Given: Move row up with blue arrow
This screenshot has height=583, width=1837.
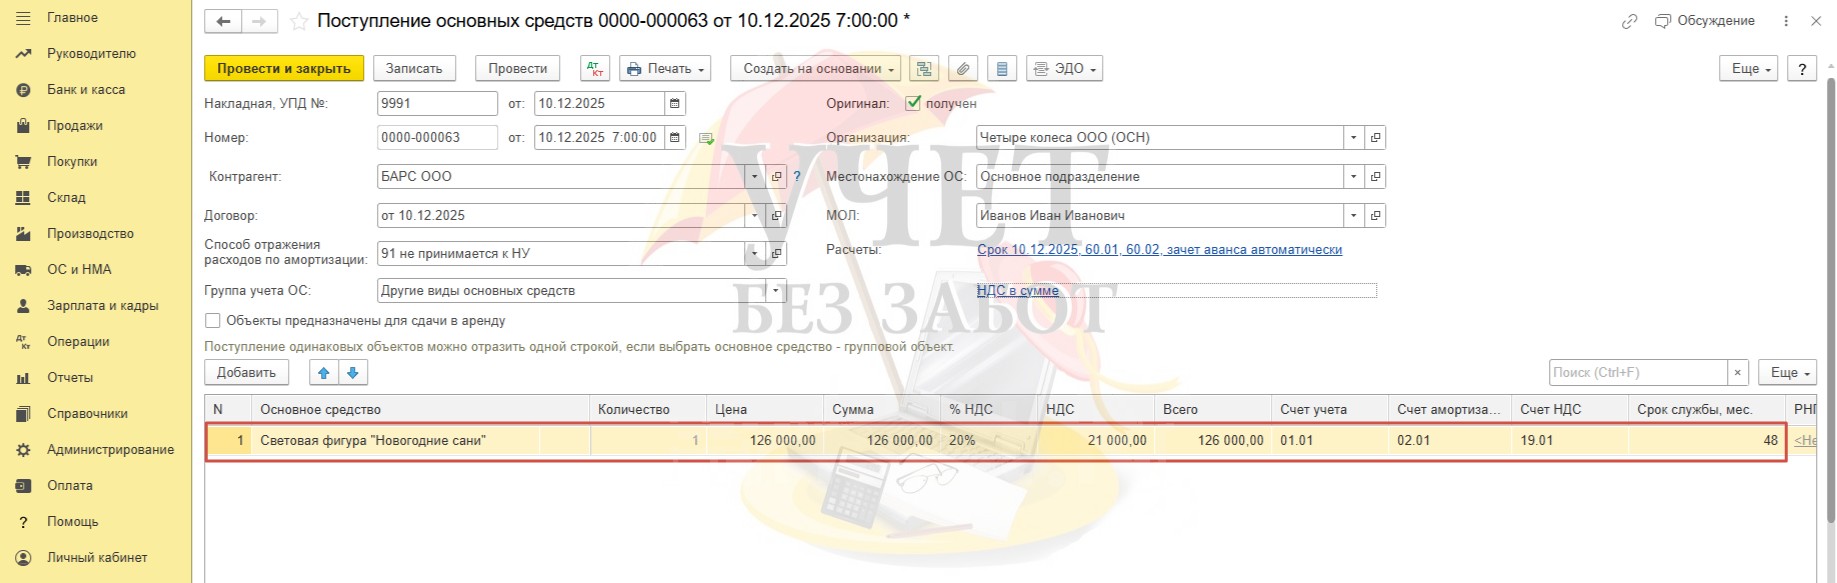Looking at the screenshot, I should (323, 372).
